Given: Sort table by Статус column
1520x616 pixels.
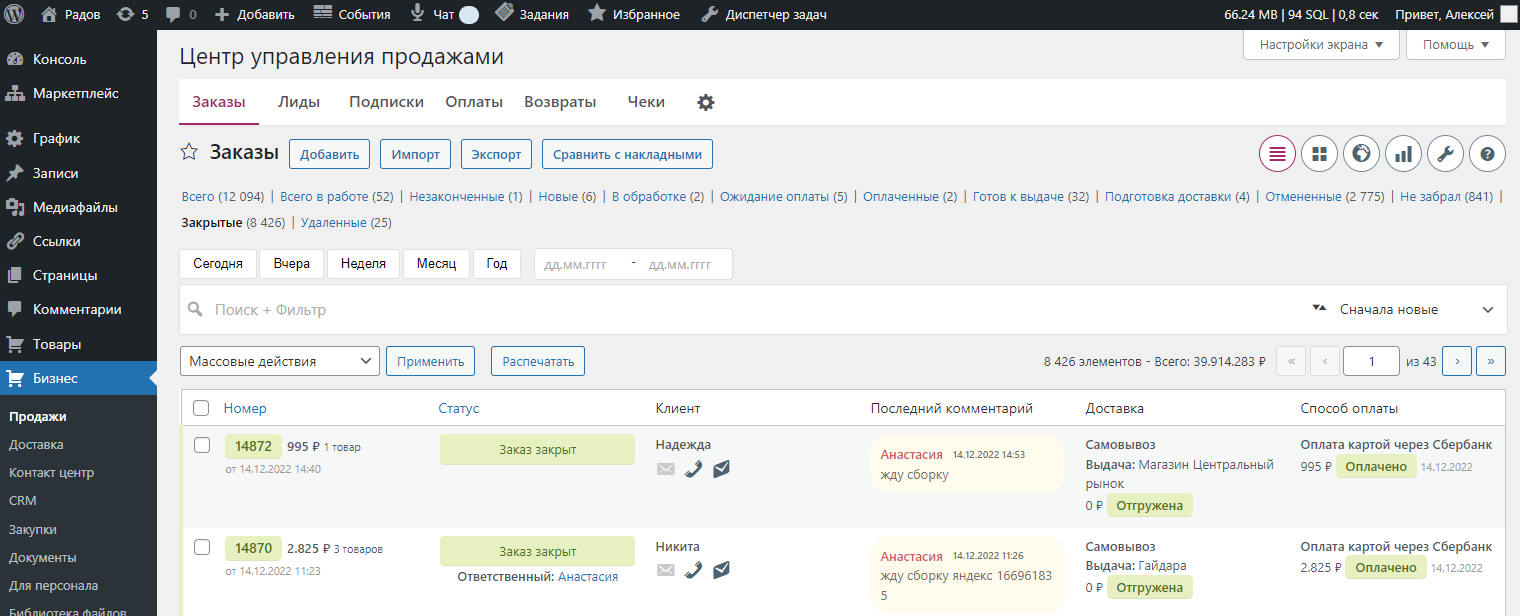Looking at the screenshot, I should pos(459,408).
